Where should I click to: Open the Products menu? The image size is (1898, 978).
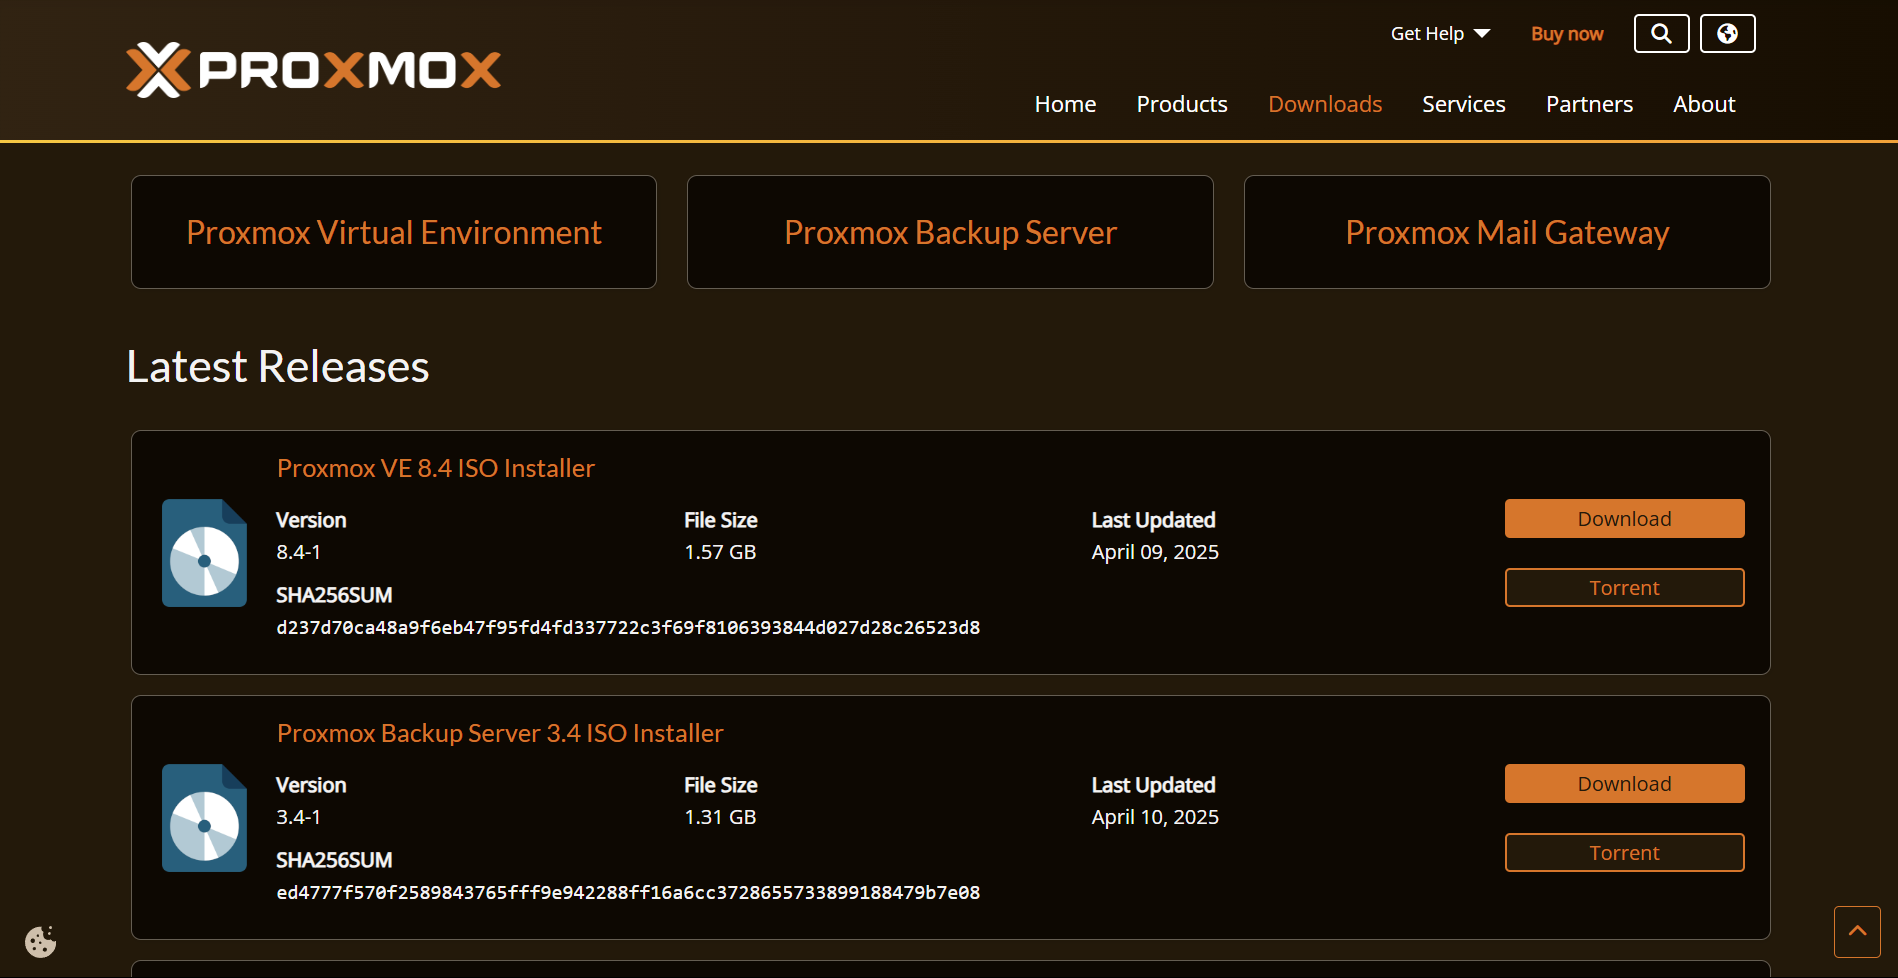click(x=1182, y=104)
